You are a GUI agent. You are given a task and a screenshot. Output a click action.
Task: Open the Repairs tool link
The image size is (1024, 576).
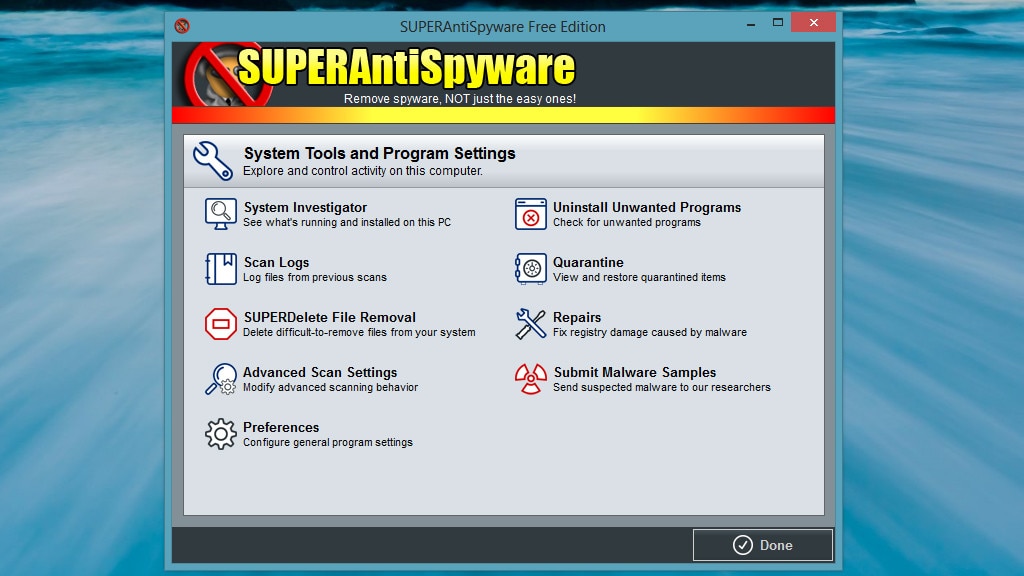tap(577, 317)
